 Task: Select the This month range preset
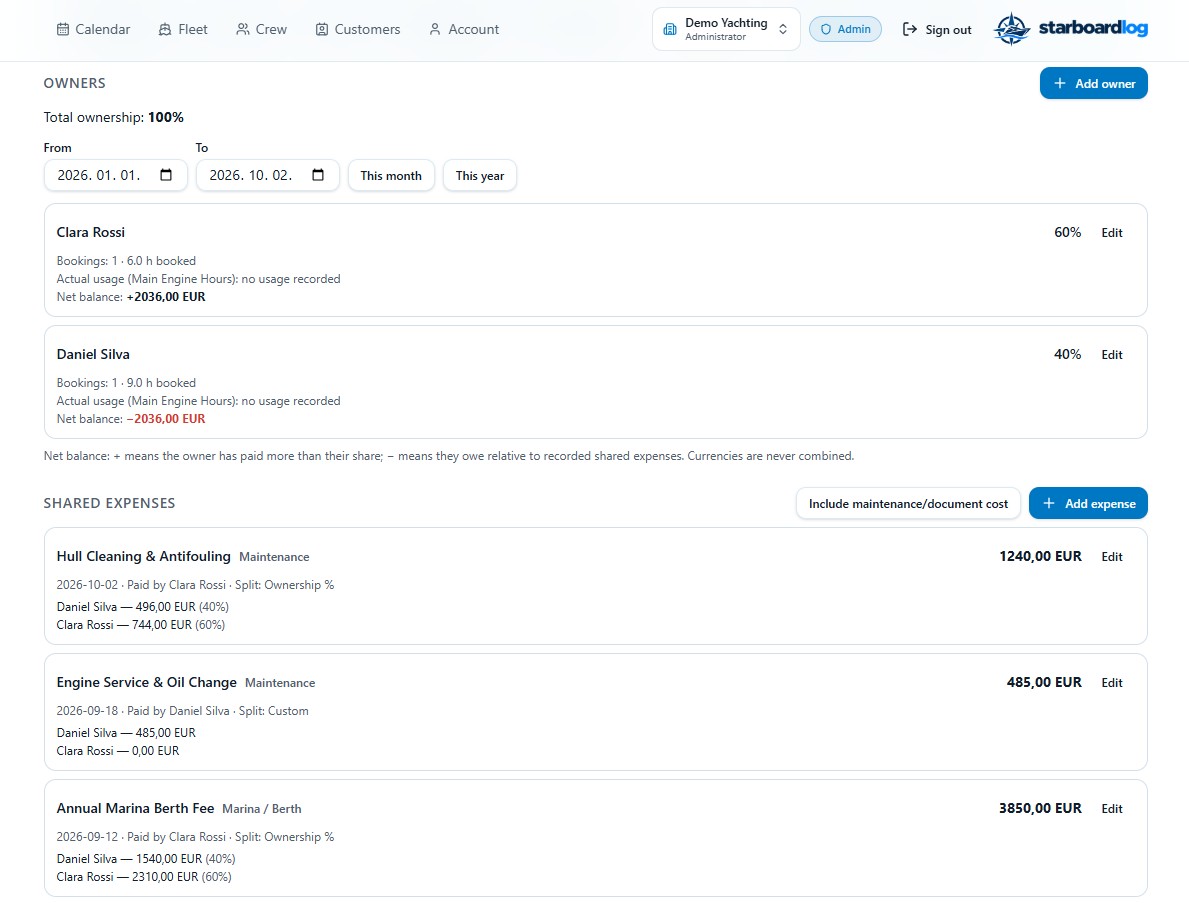(391, 176)
